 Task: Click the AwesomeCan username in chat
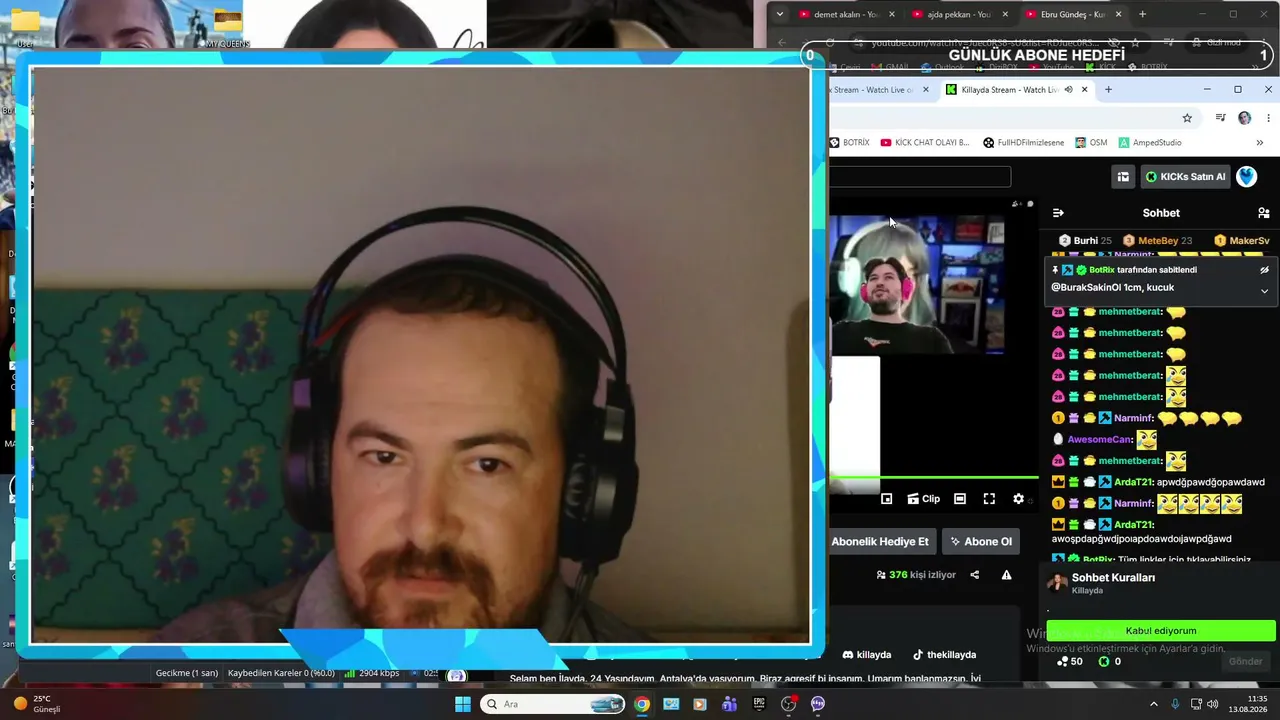1100,440
